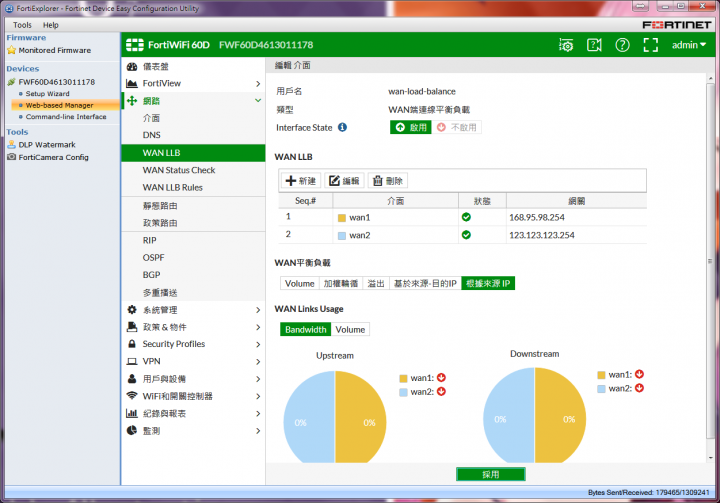Click the Upstream legend wan1 color swatch

coord(403,379)
